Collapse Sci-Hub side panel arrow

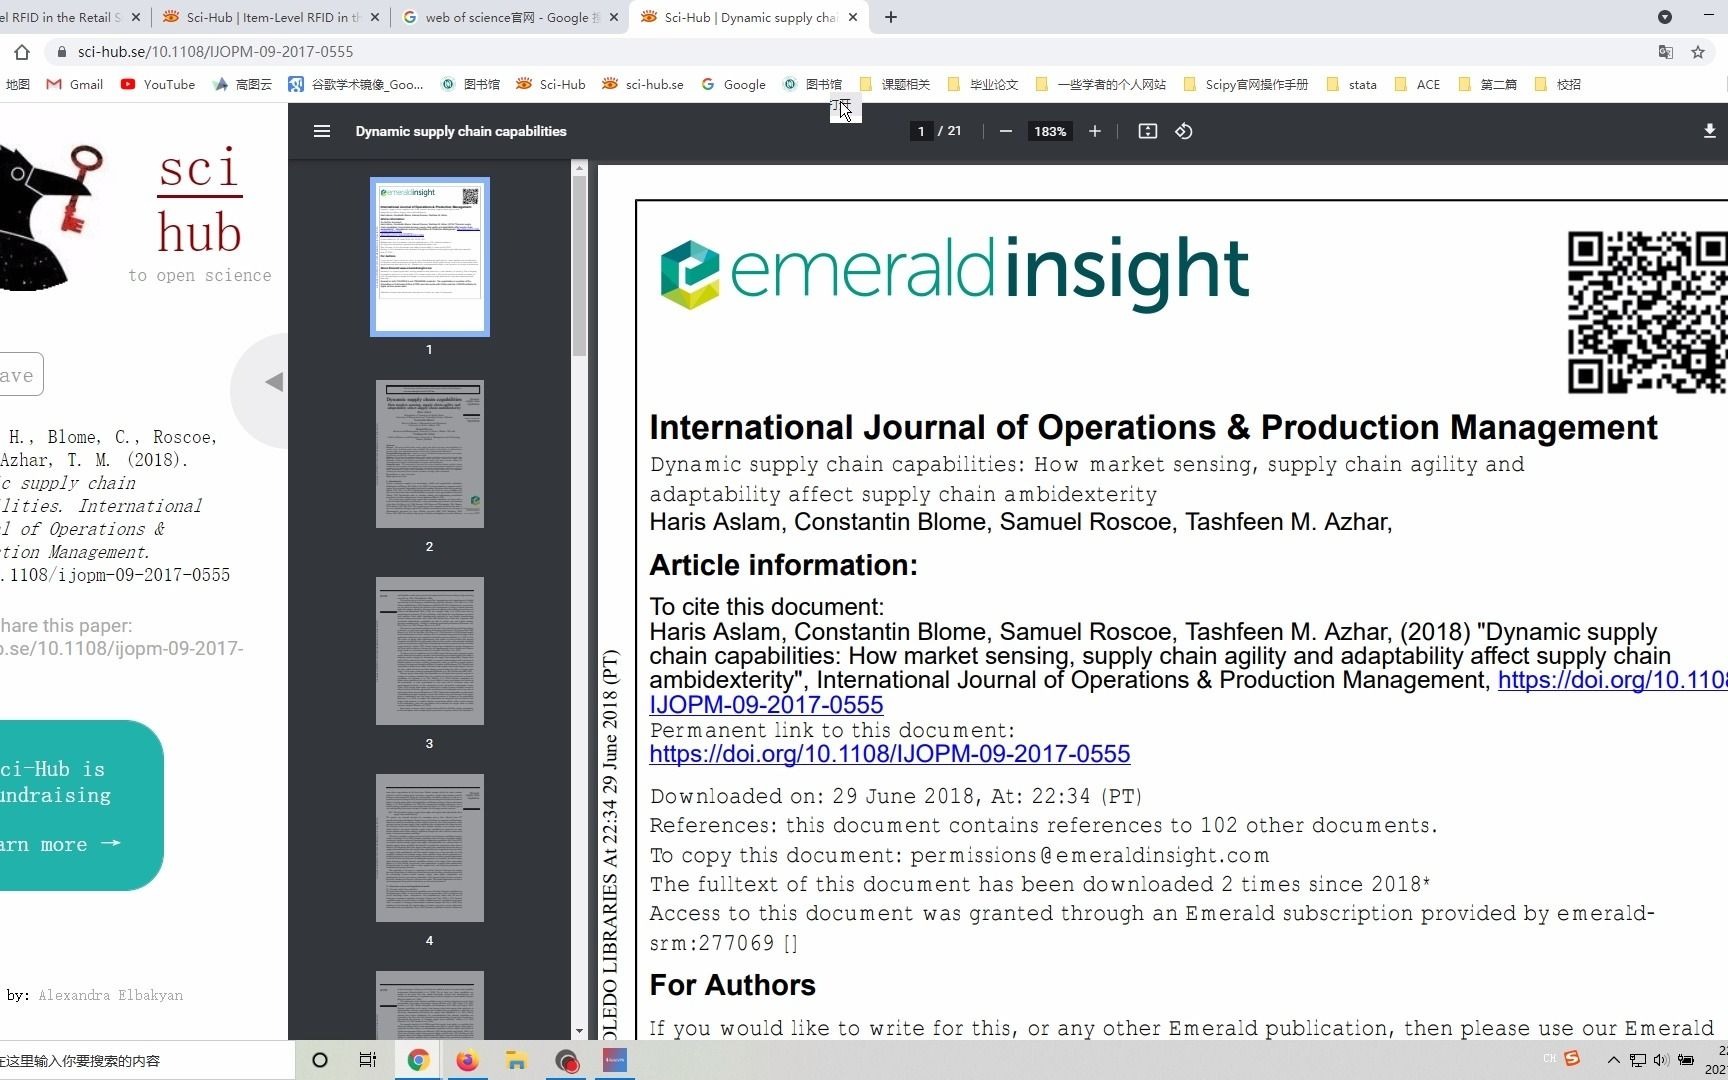tap(273, 382)
